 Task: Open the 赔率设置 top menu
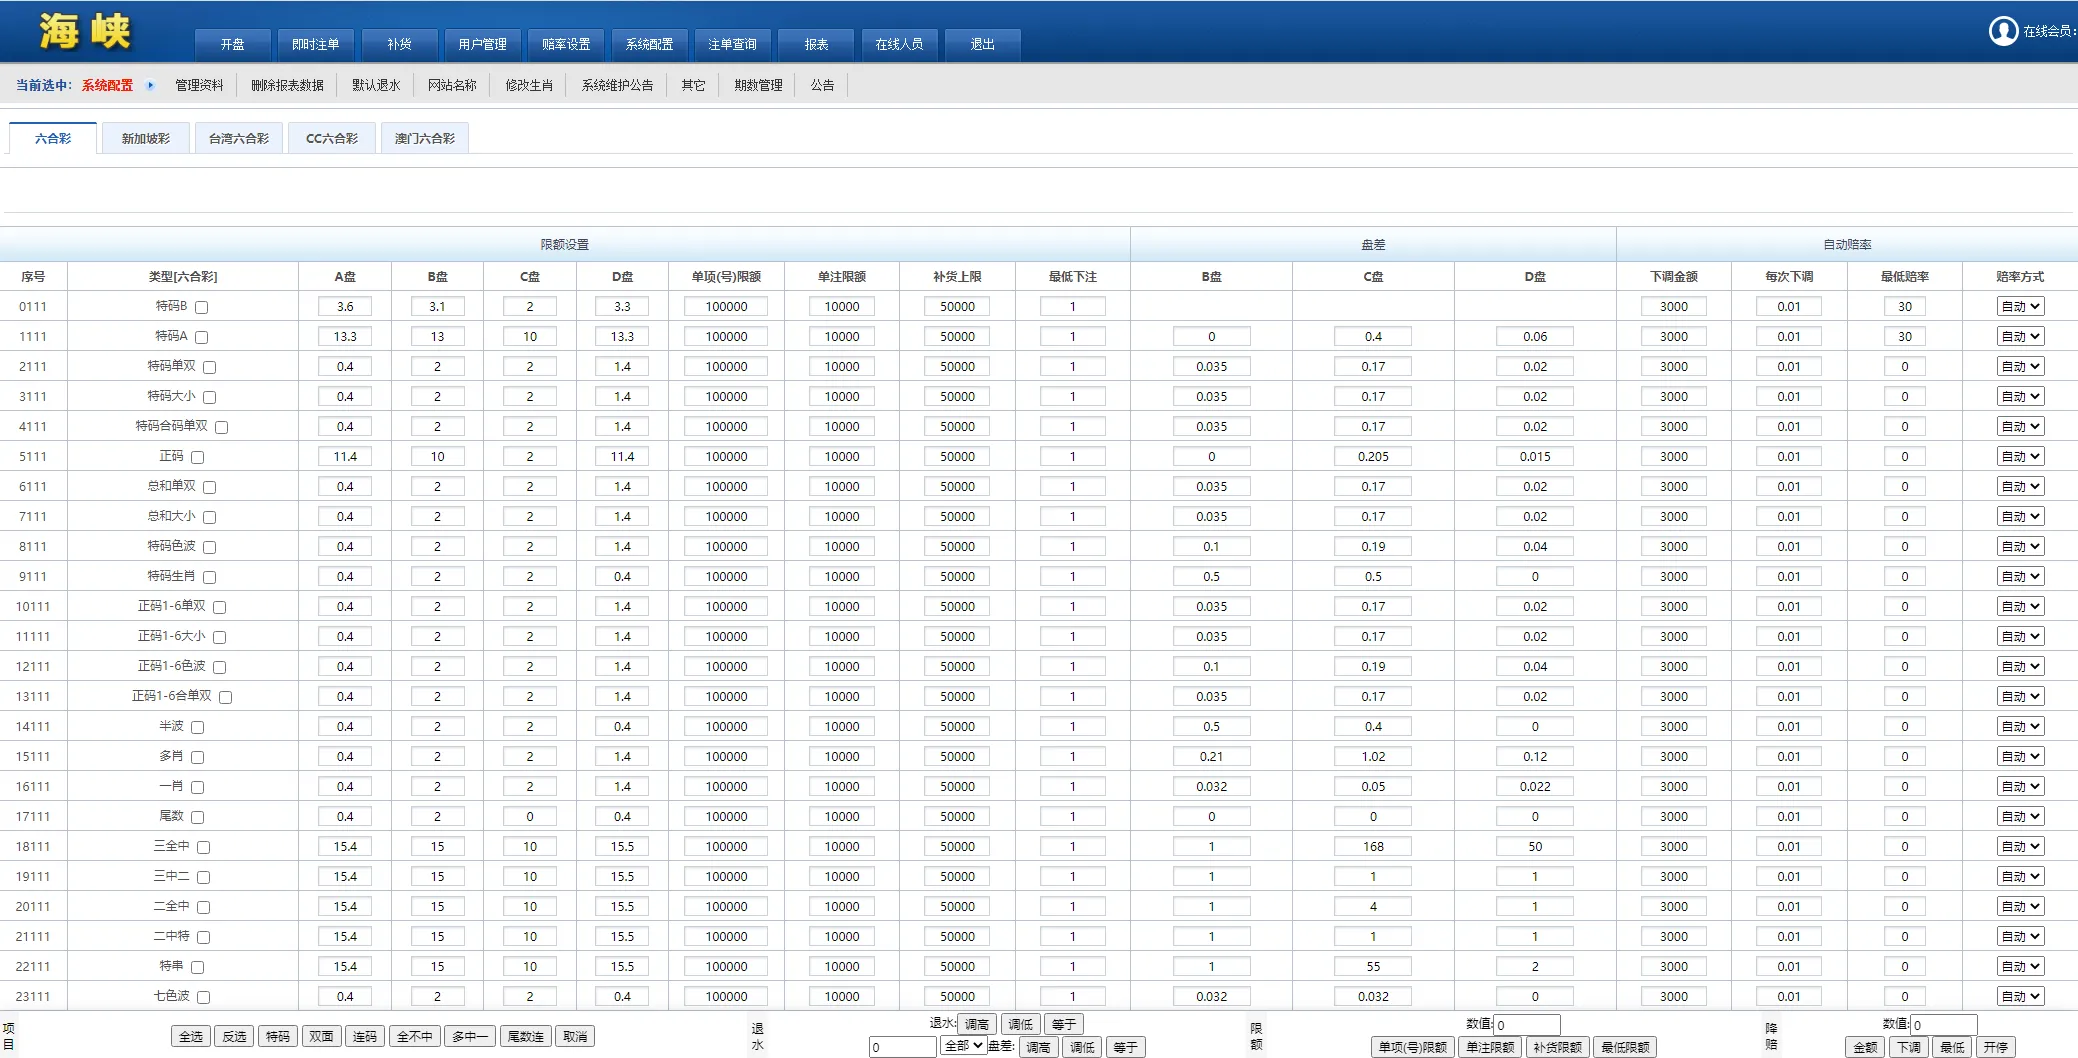[566, 44]
